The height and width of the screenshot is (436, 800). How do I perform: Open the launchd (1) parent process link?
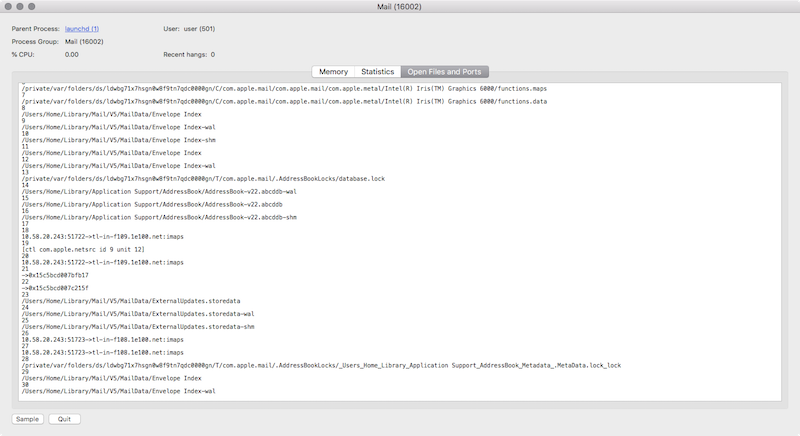[82, 29]
